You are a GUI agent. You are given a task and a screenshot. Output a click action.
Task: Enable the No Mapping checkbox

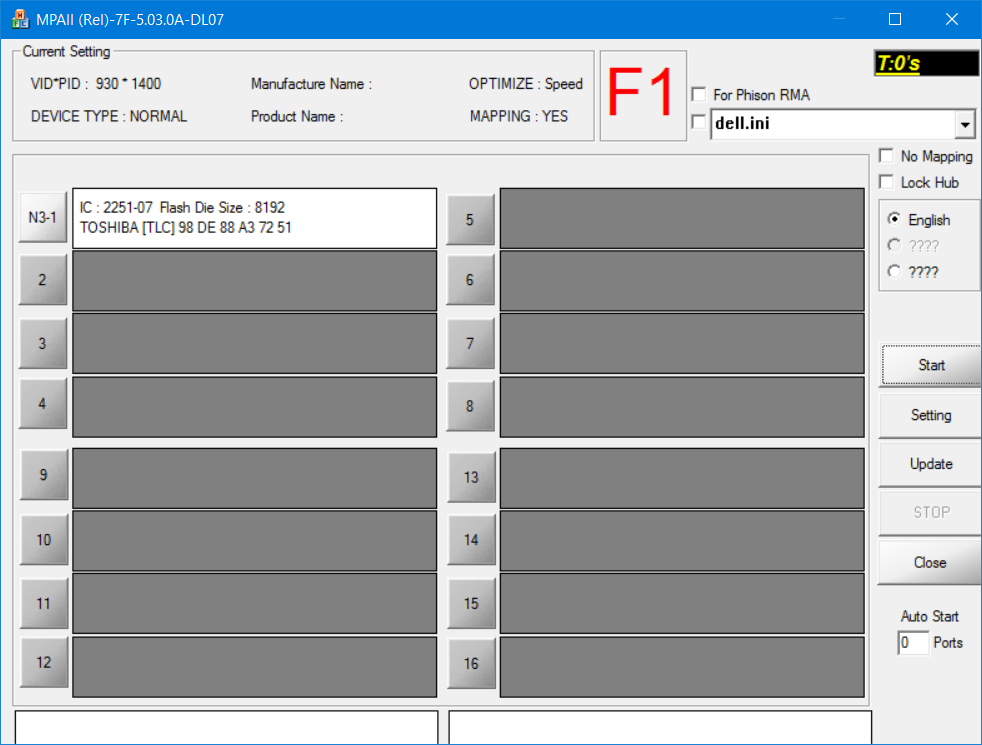click(x=886, y=155)
